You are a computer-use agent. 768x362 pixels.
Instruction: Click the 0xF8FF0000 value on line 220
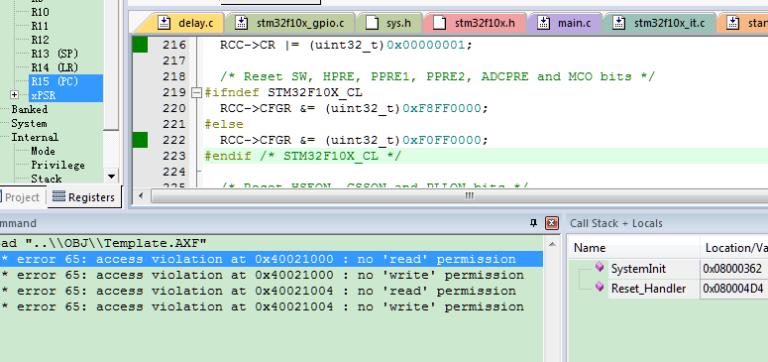click(x=441, y=108)
